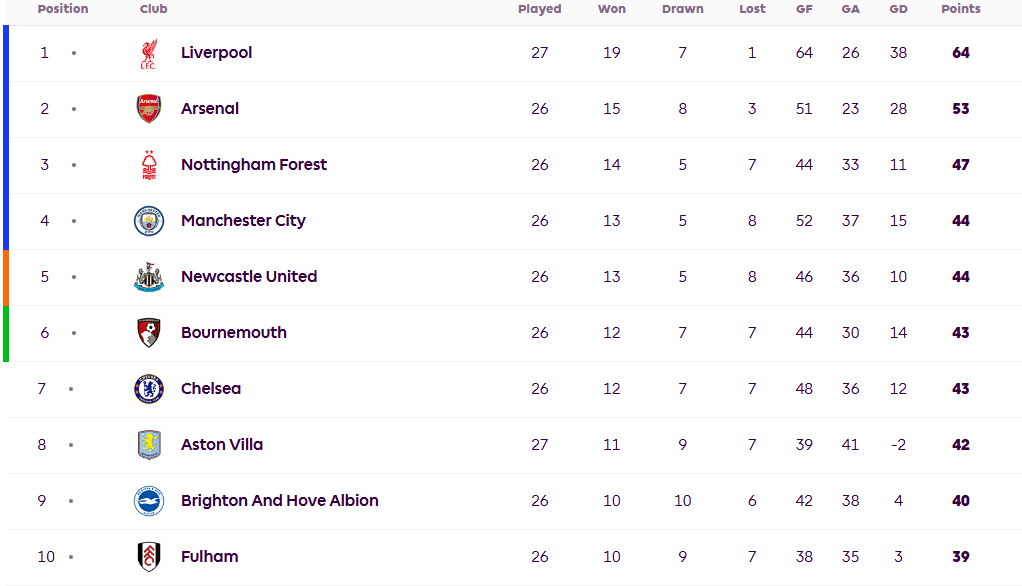This screenshot has height=586, width=1022.
Task: Click the Chelsea club crest
Action: point(148,389)
